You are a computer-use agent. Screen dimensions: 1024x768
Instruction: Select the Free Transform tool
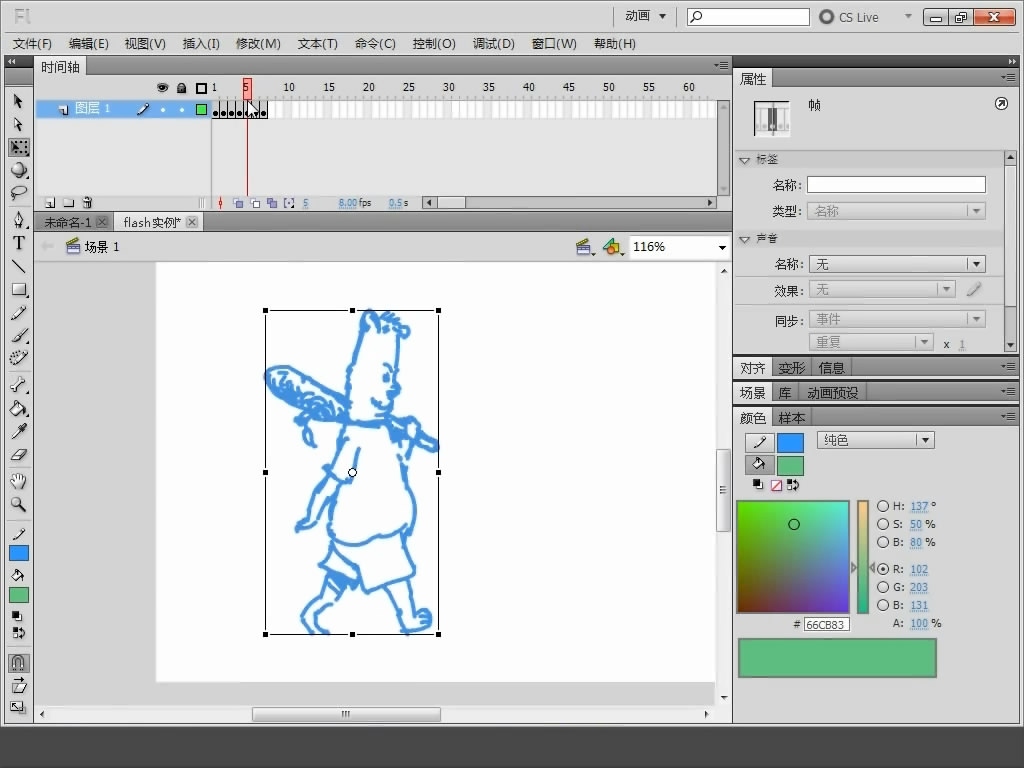click(x=18, y=148)
